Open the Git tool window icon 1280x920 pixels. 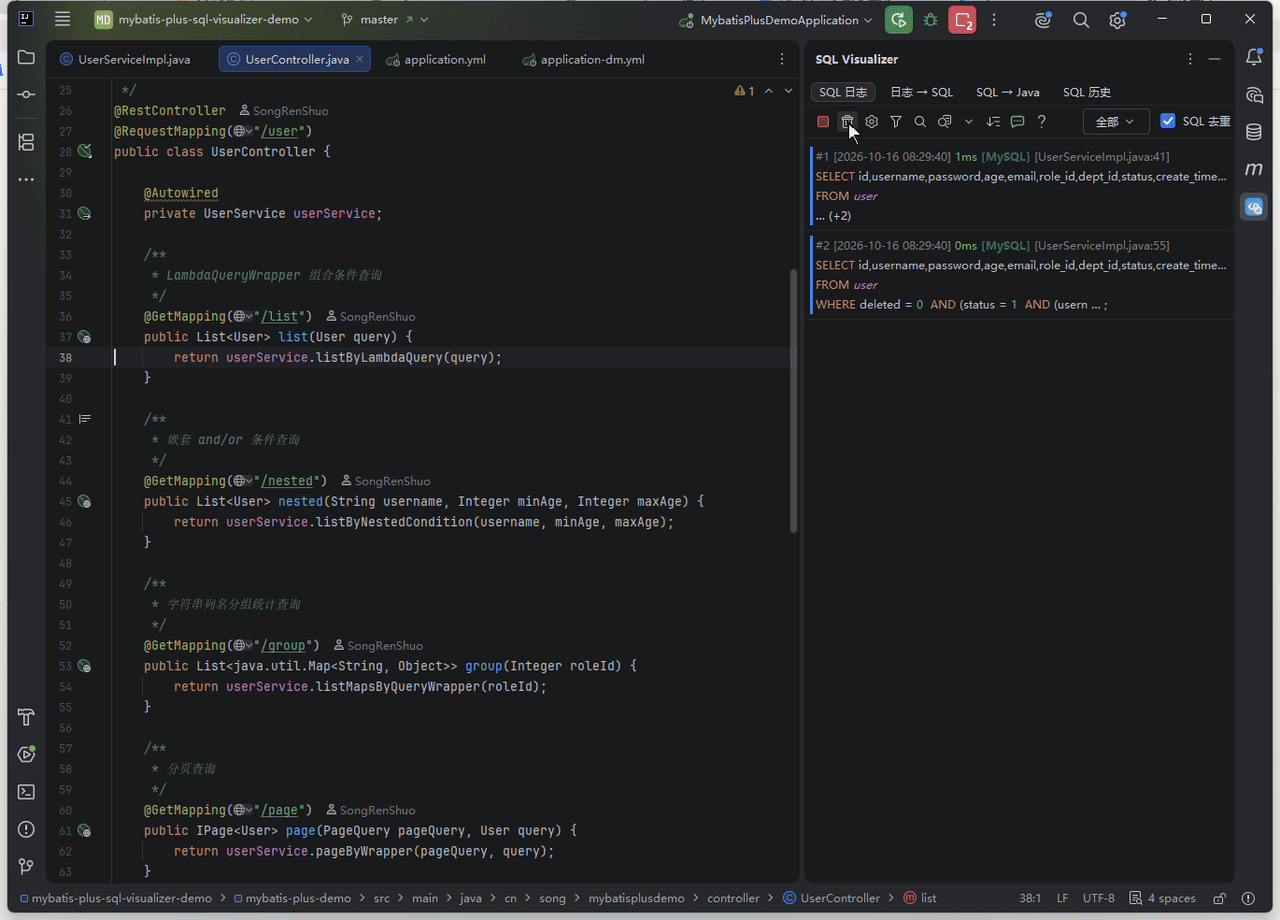(x=27, y=866)
